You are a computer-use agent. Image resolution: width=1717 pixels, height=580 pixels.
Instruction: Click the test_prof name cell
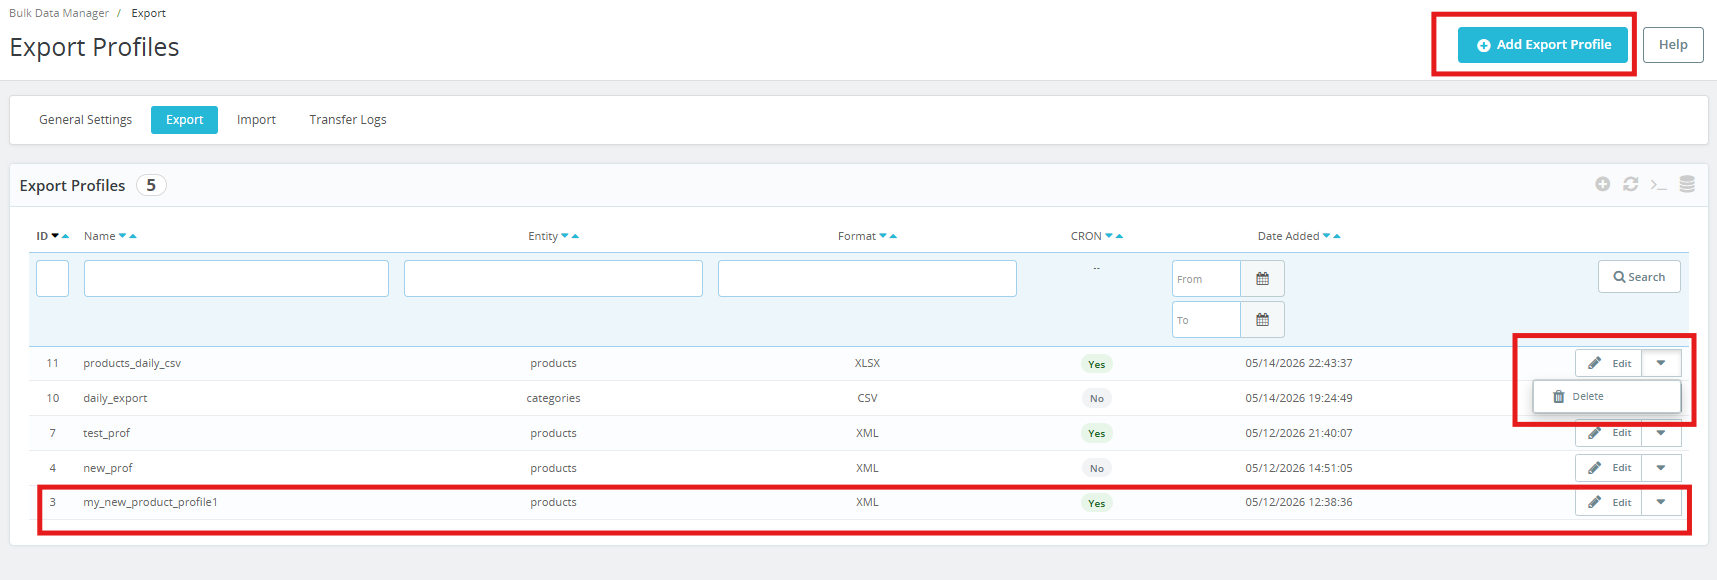[106, 433]
